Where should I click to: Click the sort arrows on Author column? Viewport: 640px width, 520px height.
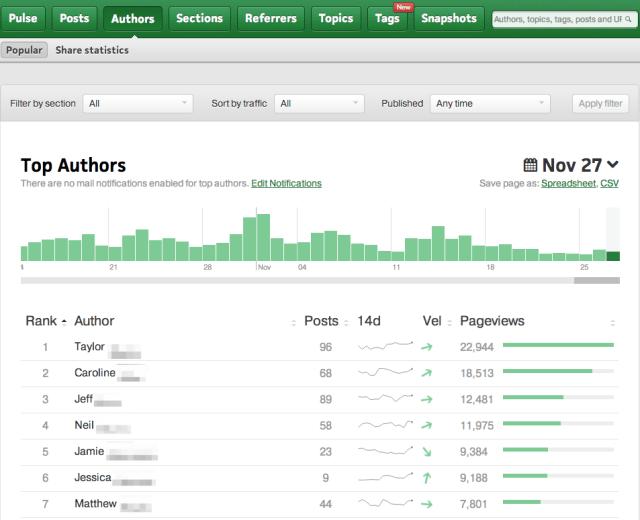click(293, 322)
